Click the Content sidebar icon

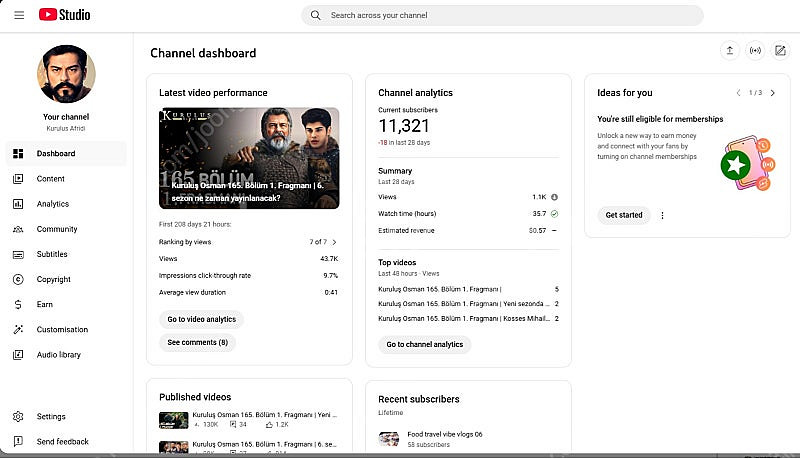(18, 179)
